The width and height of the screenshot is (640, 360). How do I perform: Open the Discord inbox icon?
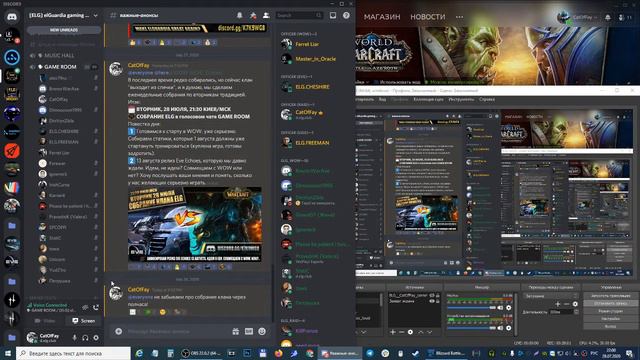pos(333,16)
